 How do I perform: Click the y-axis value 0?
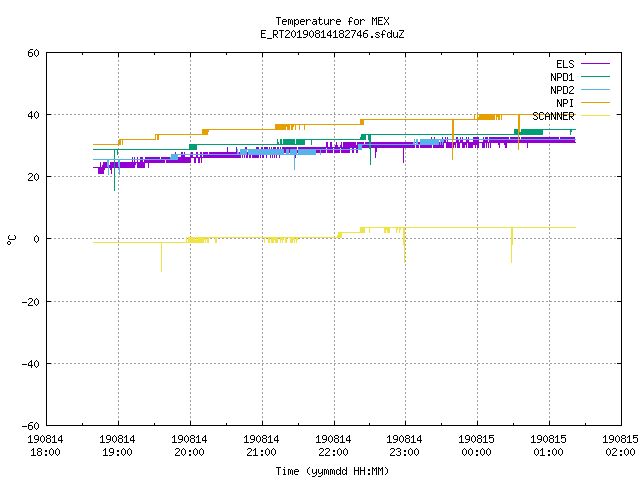point(37,239)
